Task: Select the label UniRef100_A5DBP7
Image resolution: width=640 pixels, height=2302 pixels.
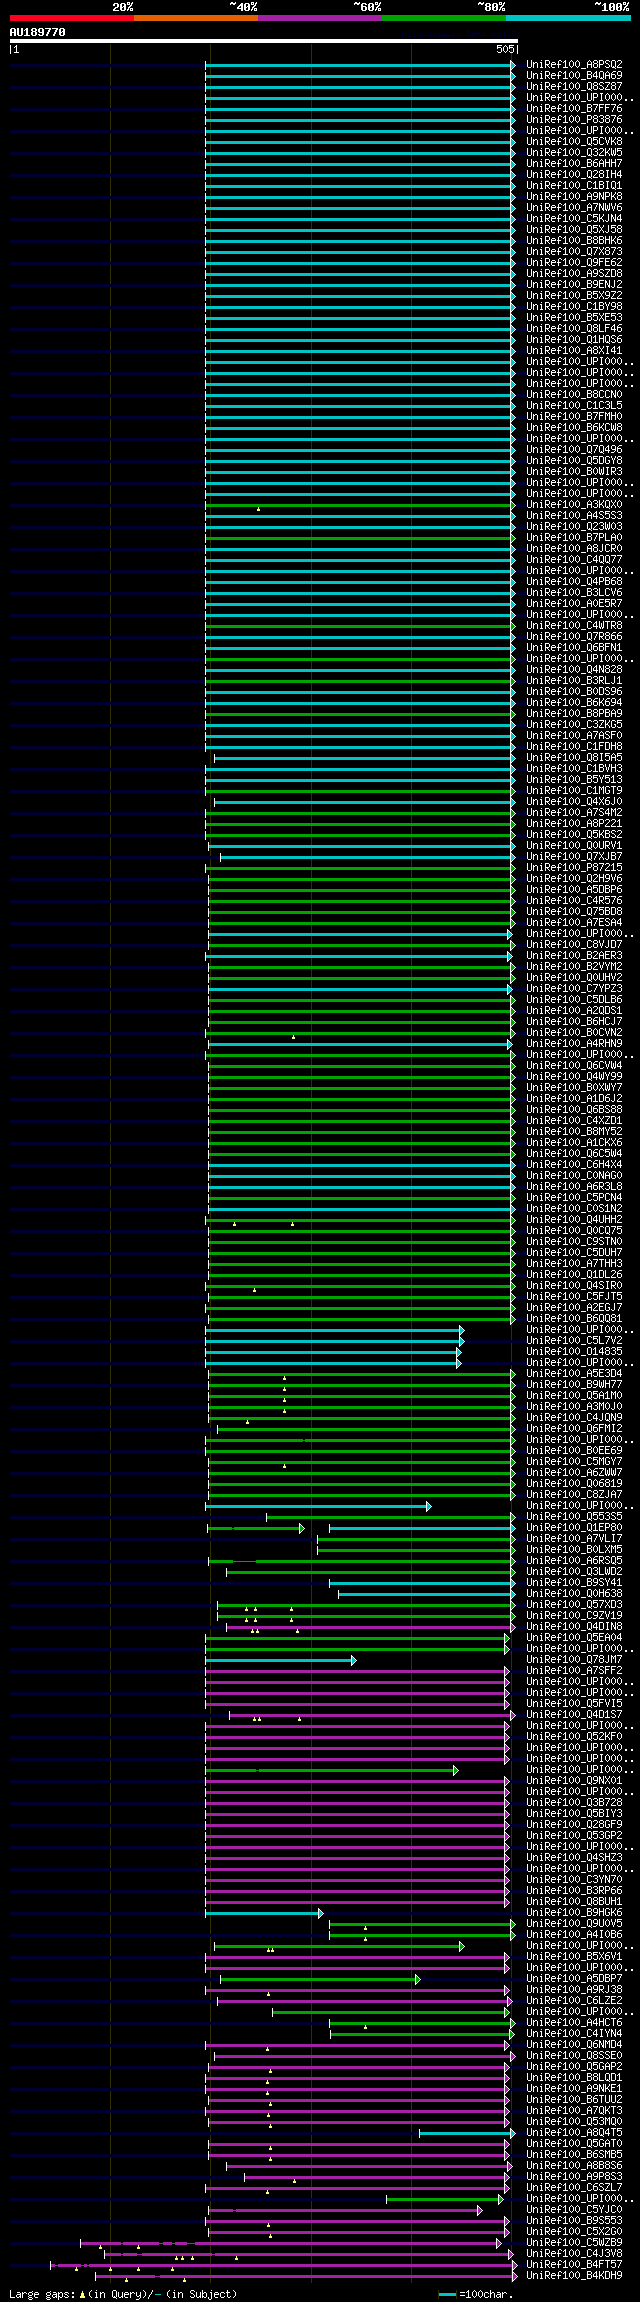Action: 574,1979
